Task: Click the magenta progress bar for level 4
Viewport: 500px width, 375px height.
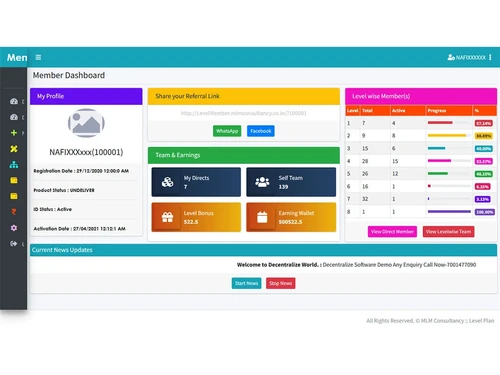Action: pyautogui.click(x=439, y=161)
